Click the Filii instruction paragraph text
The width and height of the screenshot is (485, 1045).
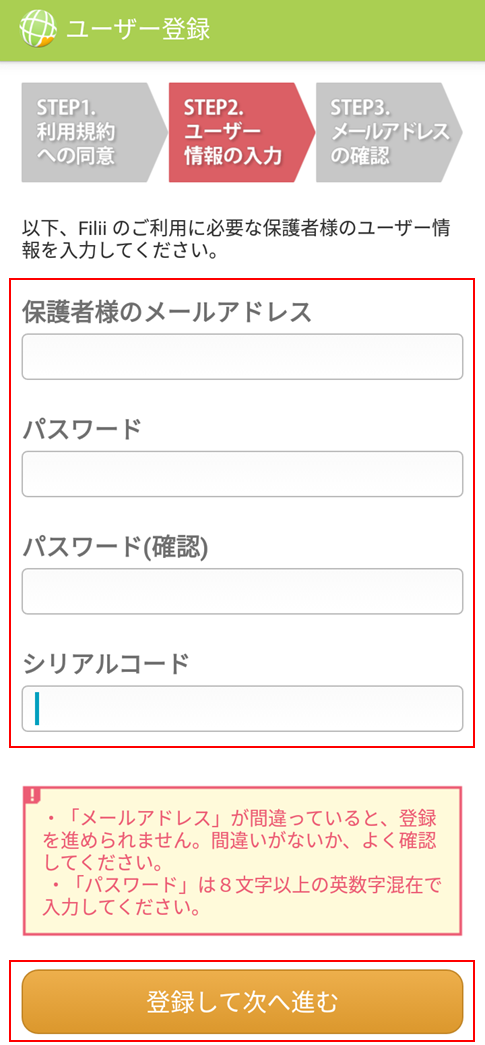pos(237,241)
